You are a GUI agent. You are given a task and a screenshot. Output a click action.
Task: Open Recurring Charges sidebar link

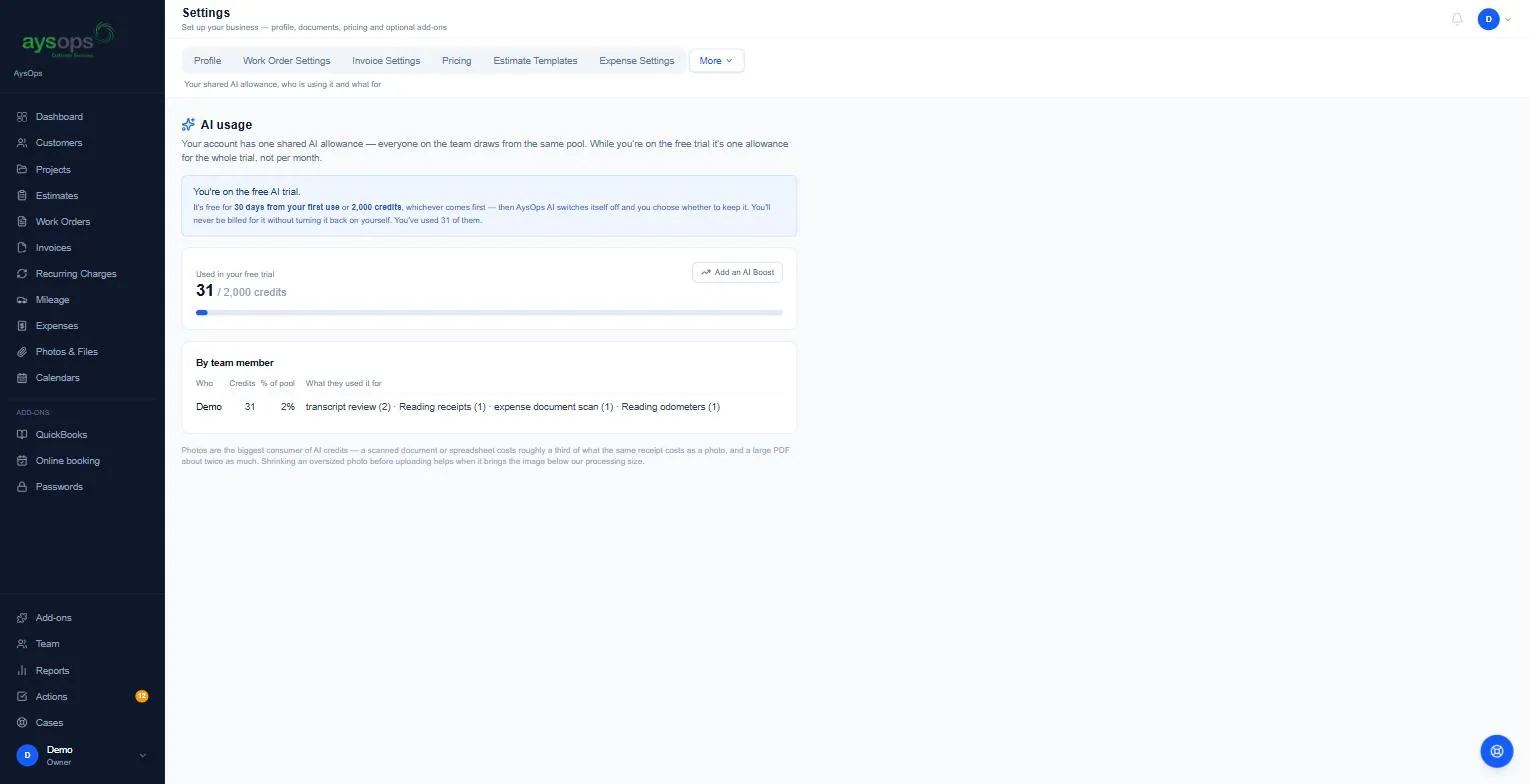coord(76,274)
